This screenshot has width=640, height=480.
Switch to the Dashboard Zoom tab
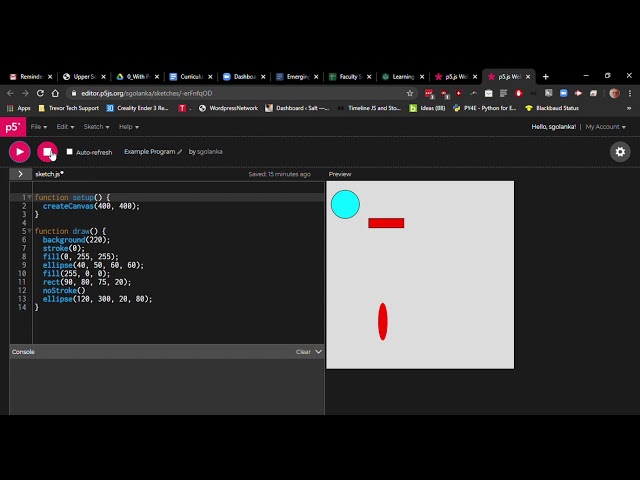(244, 77)
